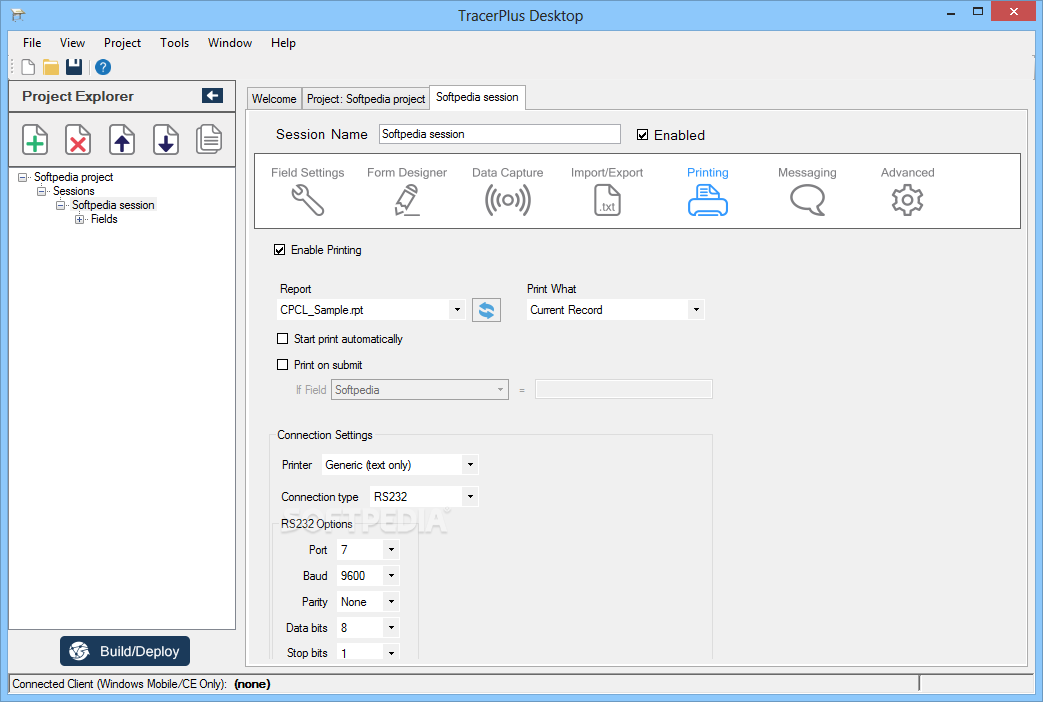This screenshot has height=702, width=1043.
Task: Open the View menu
Action: pyautogui.click(x=73, y=43)
